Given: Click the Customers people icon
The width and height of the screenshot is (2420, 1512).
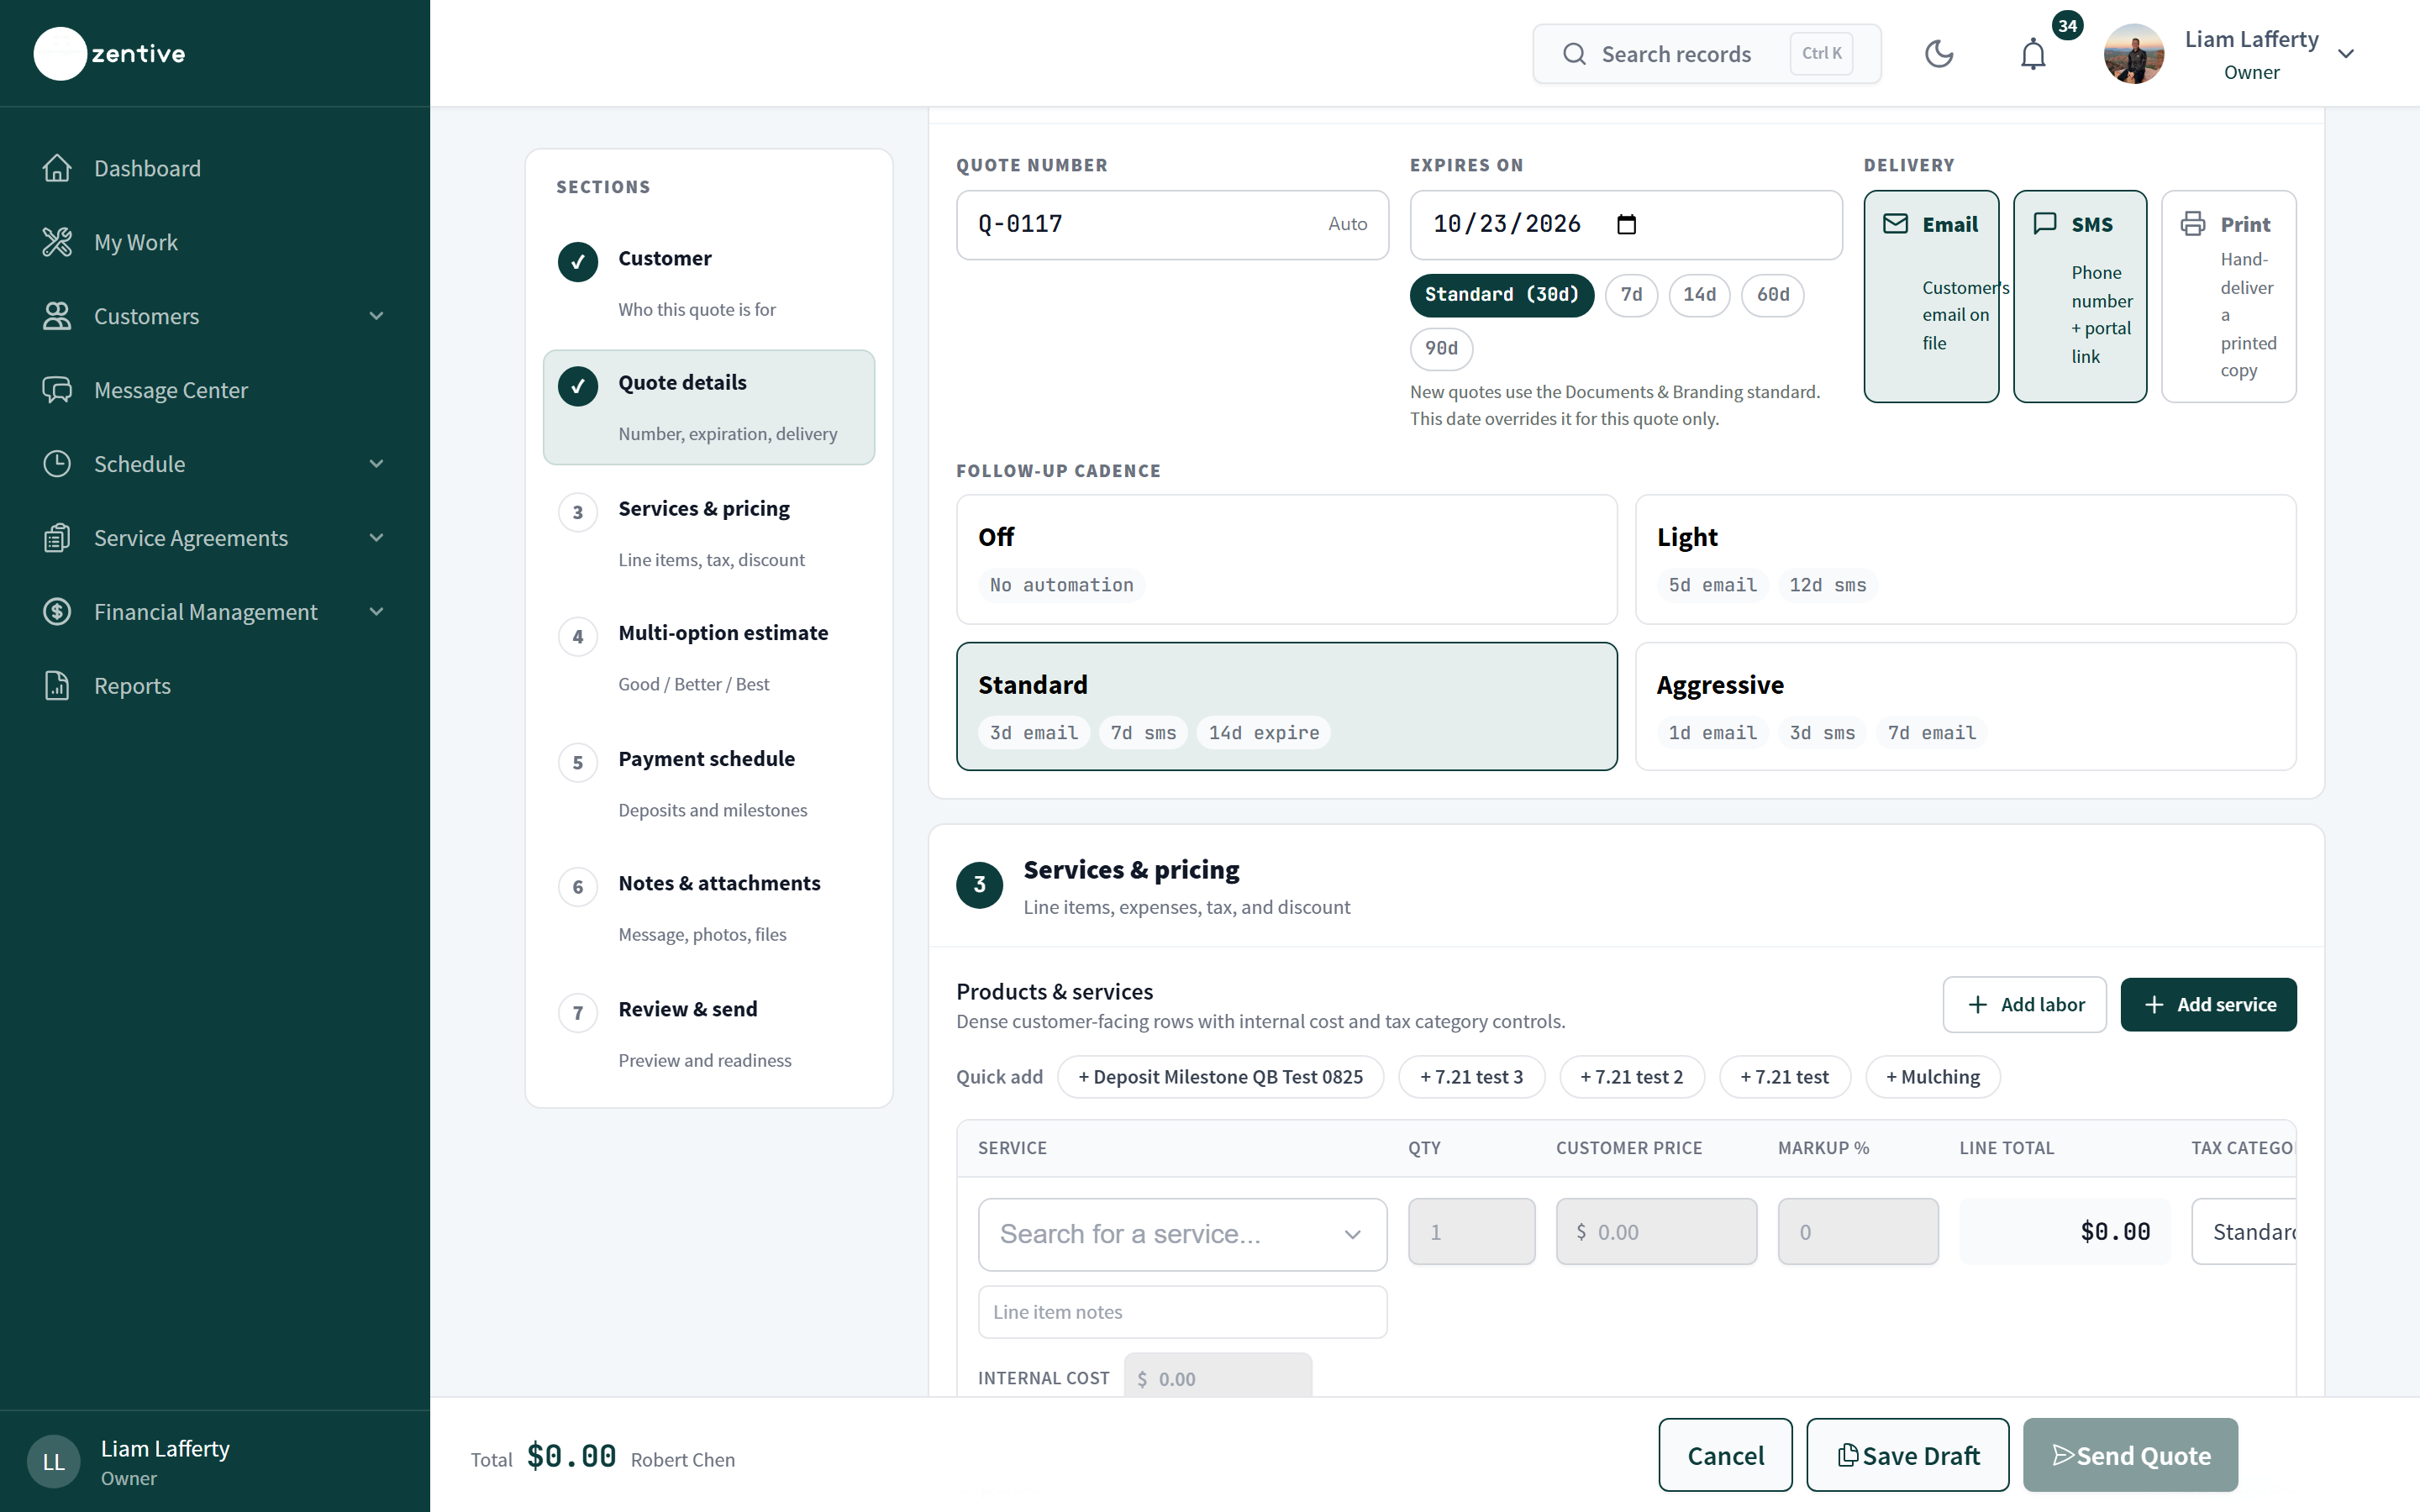Looking at the screenshot, I should tap(57, 316).
